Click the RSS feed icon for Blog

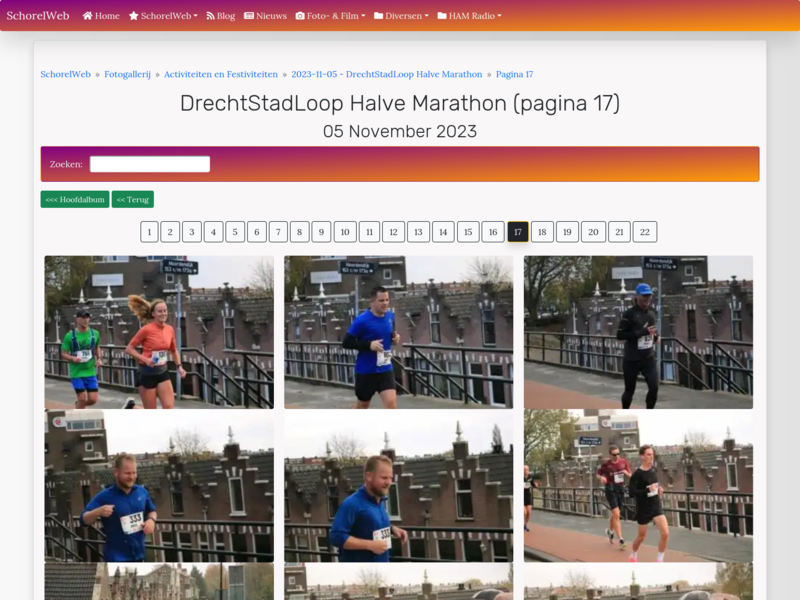[x=210, y=16]
